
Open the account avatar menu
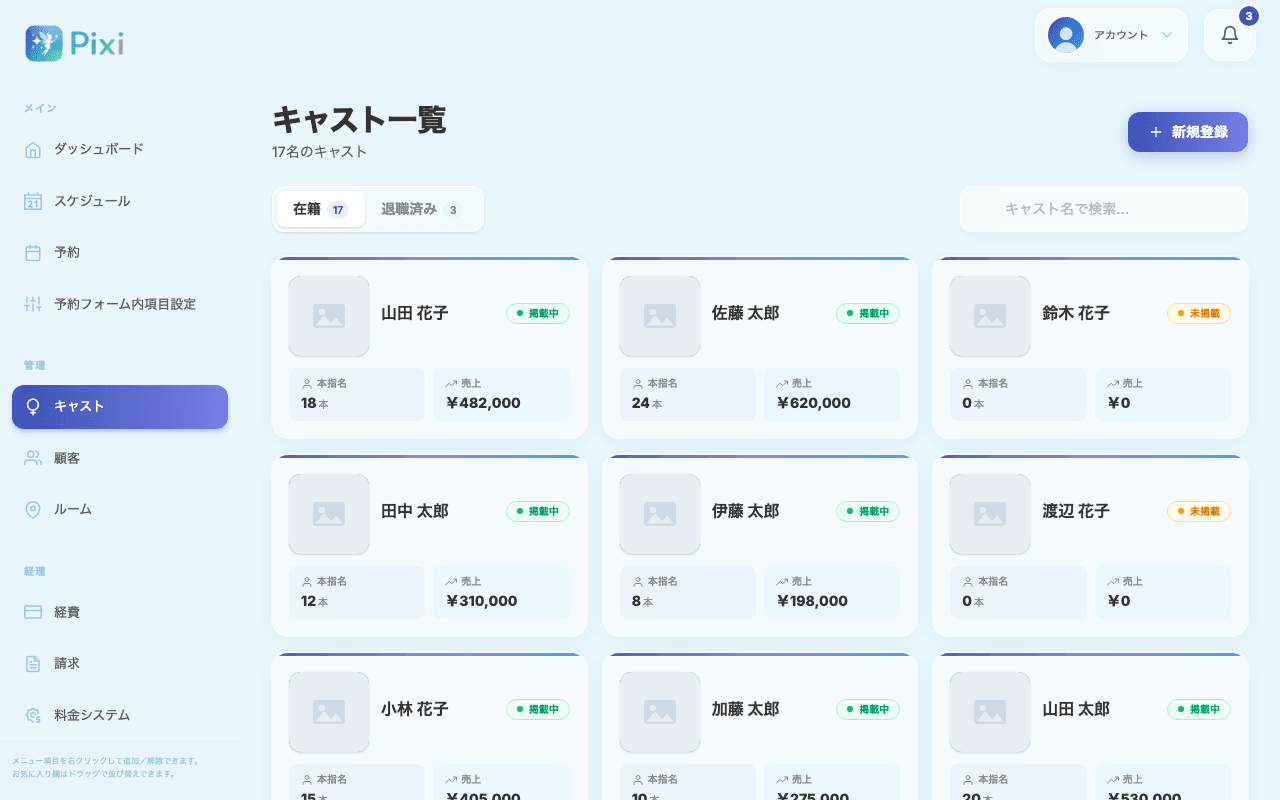tap(1066, 35)
